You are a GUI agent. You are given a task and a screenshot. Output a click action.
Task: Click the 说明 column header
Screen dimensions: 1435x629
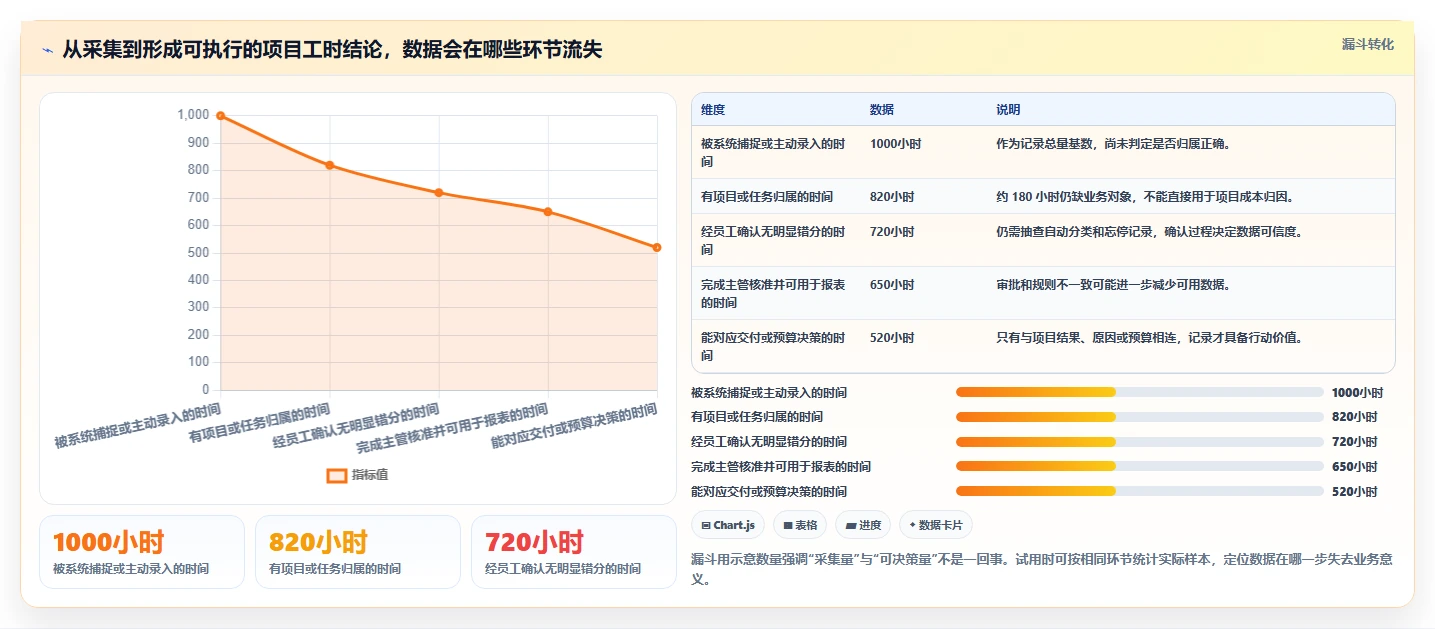coord(1008,109)
